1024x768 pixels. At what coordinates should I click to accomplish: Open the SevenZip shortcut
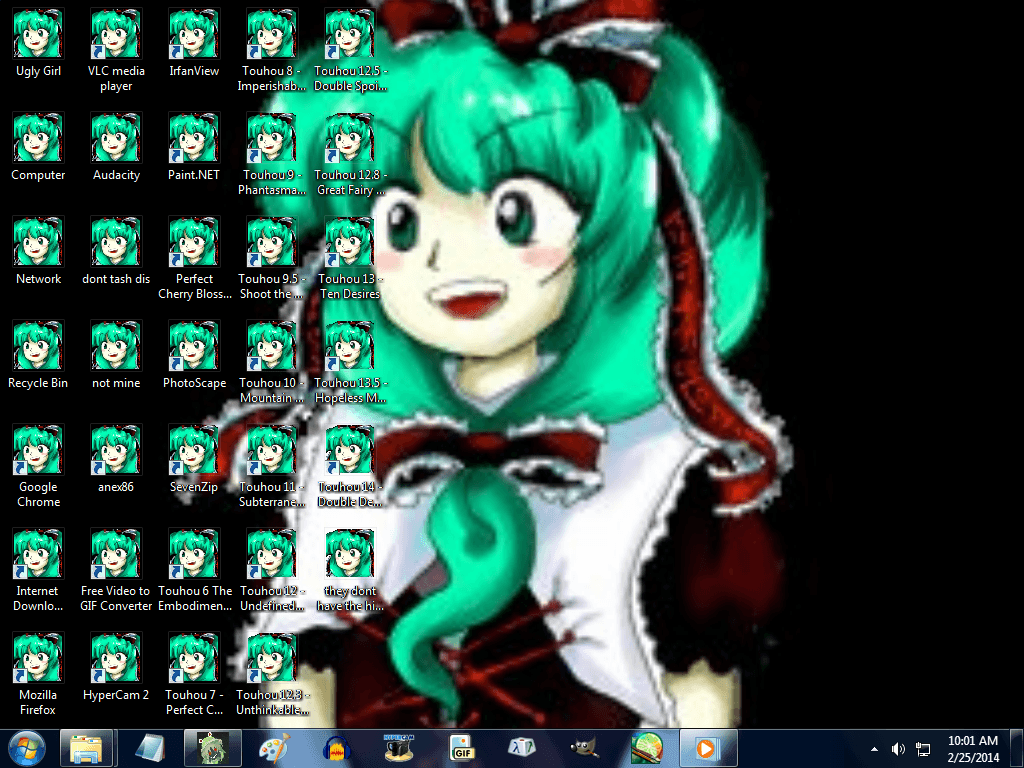[x=193, y=451]
